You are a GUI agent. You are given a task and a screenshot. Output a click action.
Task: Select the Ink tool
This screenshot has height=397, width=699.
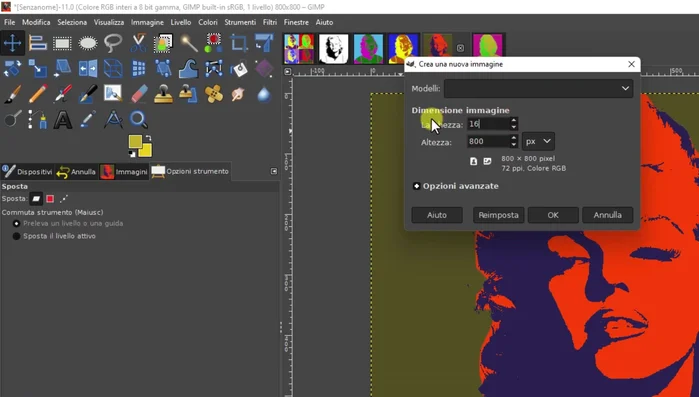[x=88, y=94]
